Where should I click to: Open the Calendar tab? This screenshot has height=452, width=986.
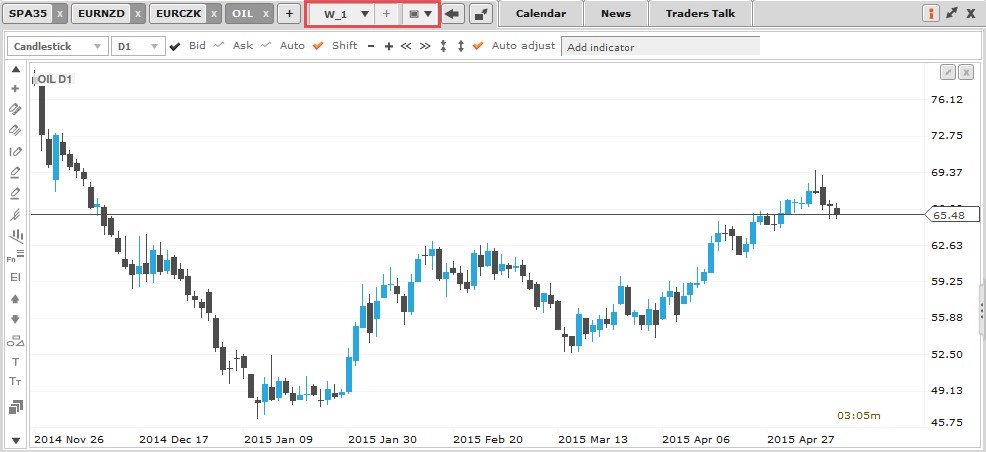540,14
